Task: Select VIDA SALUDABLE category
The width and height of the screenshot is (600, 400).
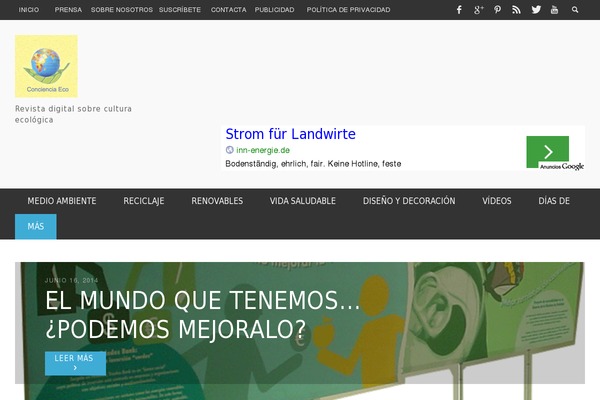Action: point(303,201)
